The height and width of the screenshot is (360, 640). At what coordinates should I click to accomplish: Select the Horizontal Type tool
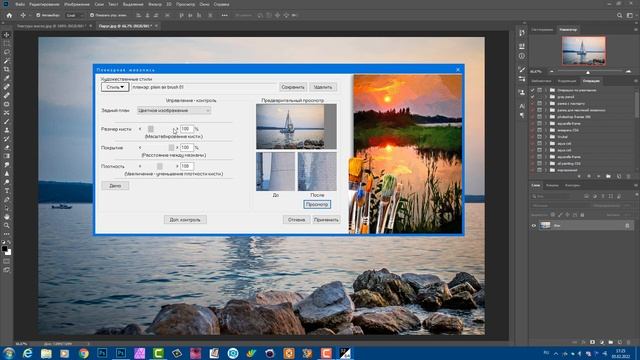click(x=7, y=191)
